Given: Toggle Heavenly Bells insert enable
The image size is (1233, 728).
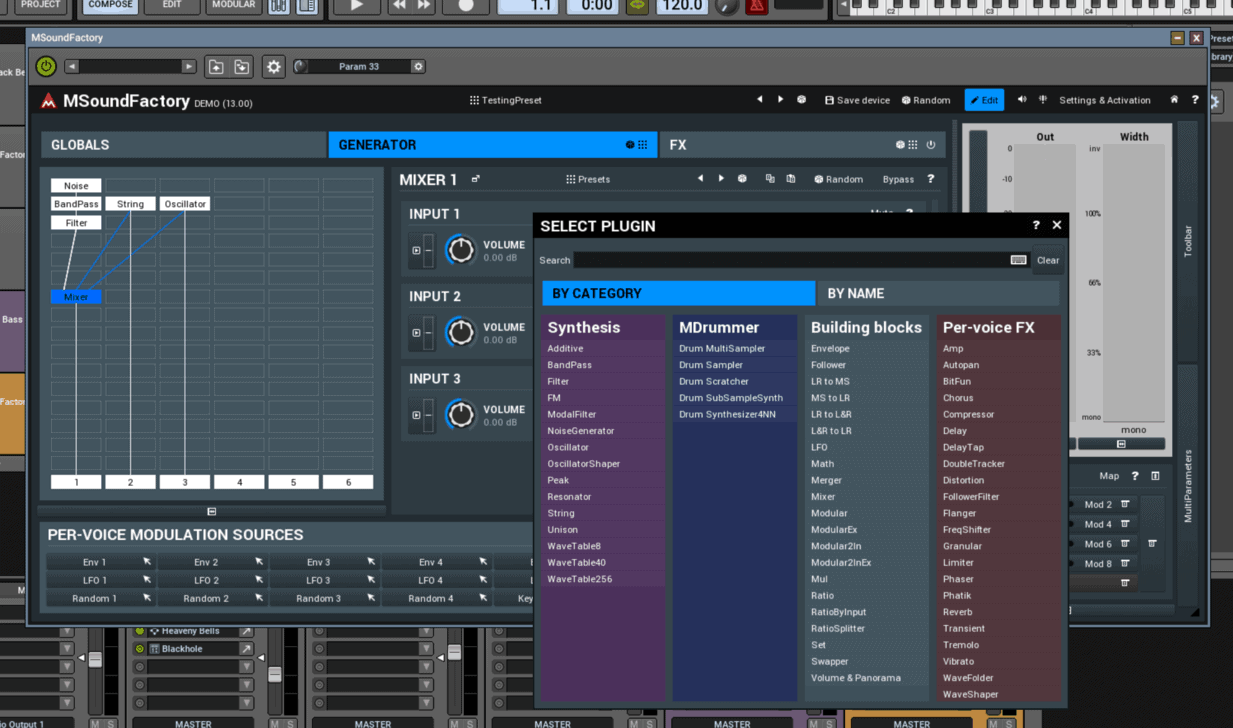Looking at the screenshot, I should [x=140, y=631].
